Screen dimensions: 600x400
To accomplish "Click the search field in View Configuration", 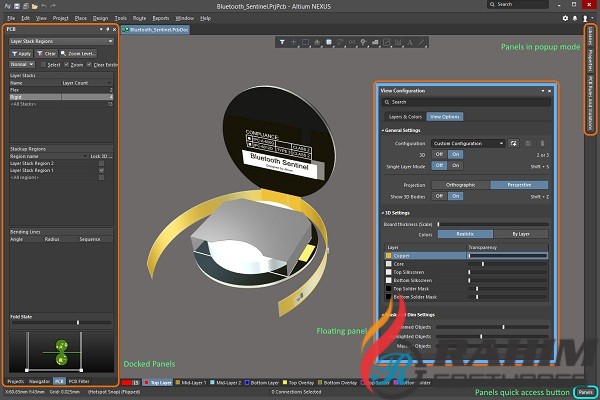I will click(x=466, y=102).
